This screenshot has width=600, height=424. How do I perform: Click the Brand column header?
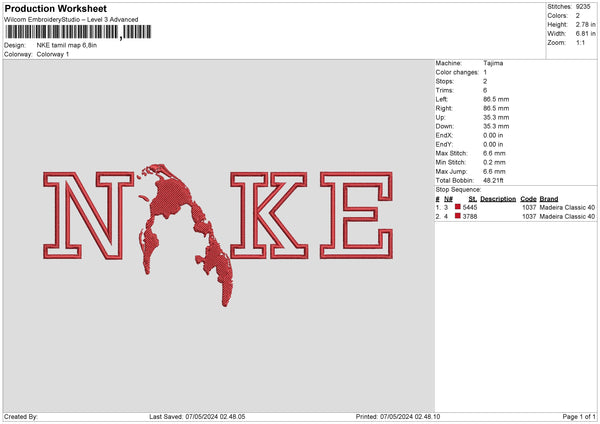point(549,199)
